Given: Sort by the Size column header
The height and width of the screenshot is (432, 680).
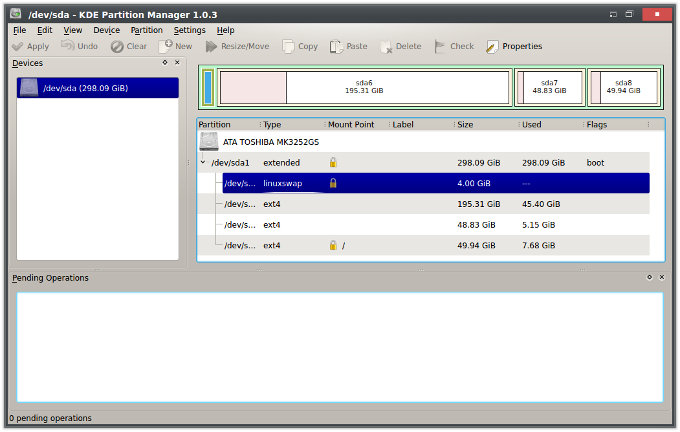Looking at the screenshot, I should pyautogui.click(x=486, y=124).
